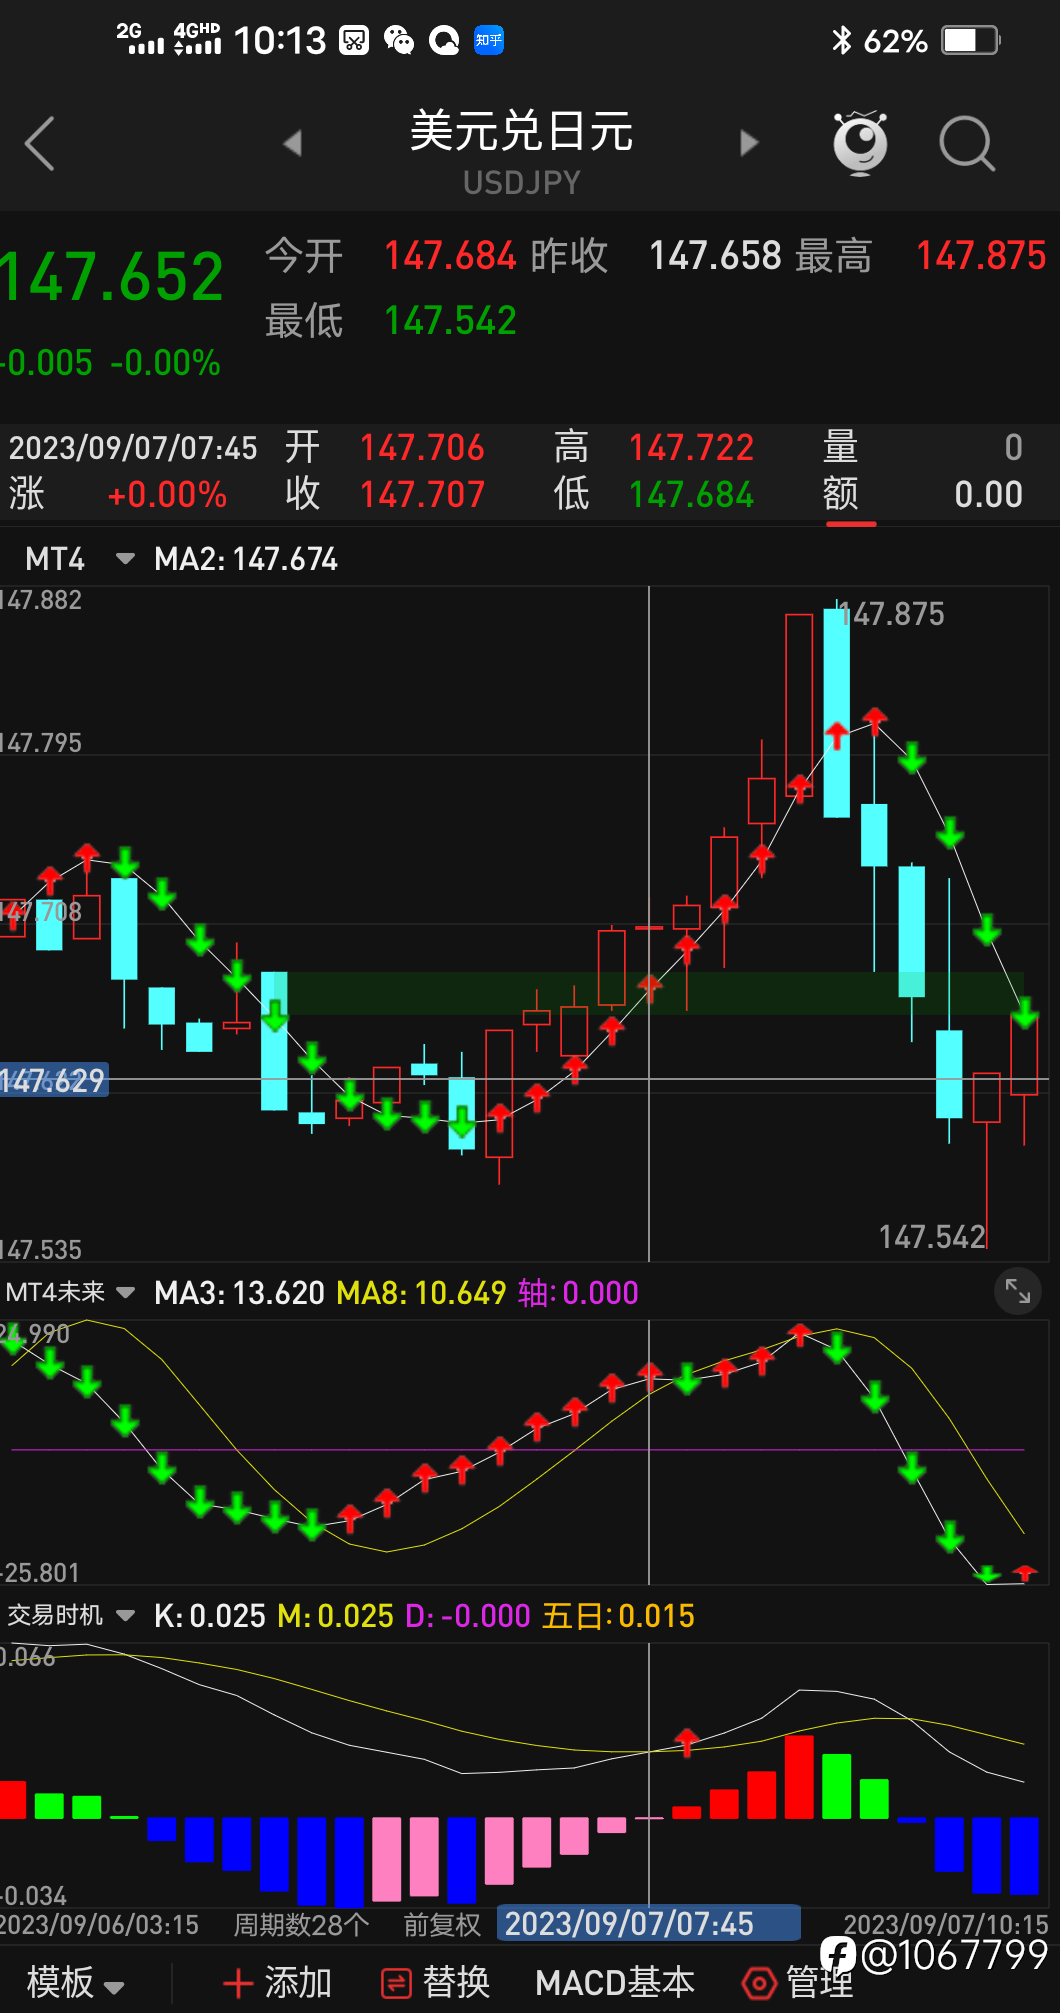Open 管理 management settings
The width and height of the screenshot is (1060, 2013).
[798, 1982]
